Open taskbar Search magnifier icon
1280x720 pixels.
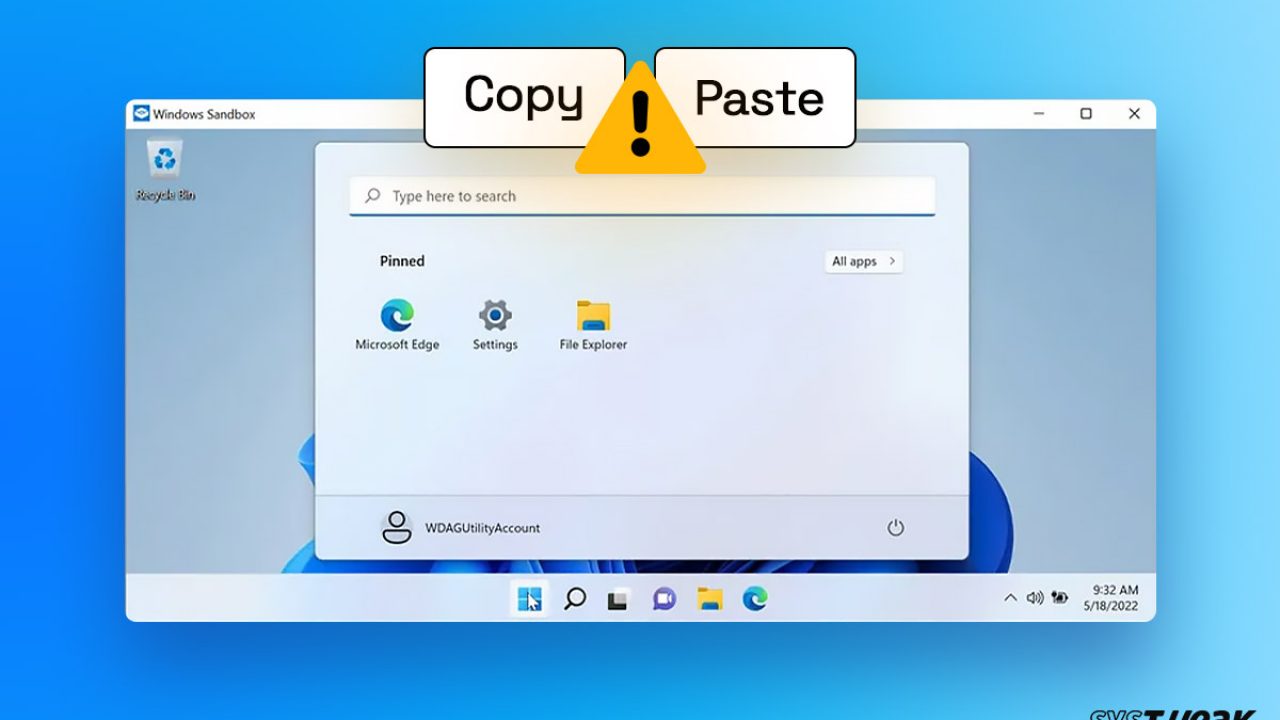coord(575,599)
